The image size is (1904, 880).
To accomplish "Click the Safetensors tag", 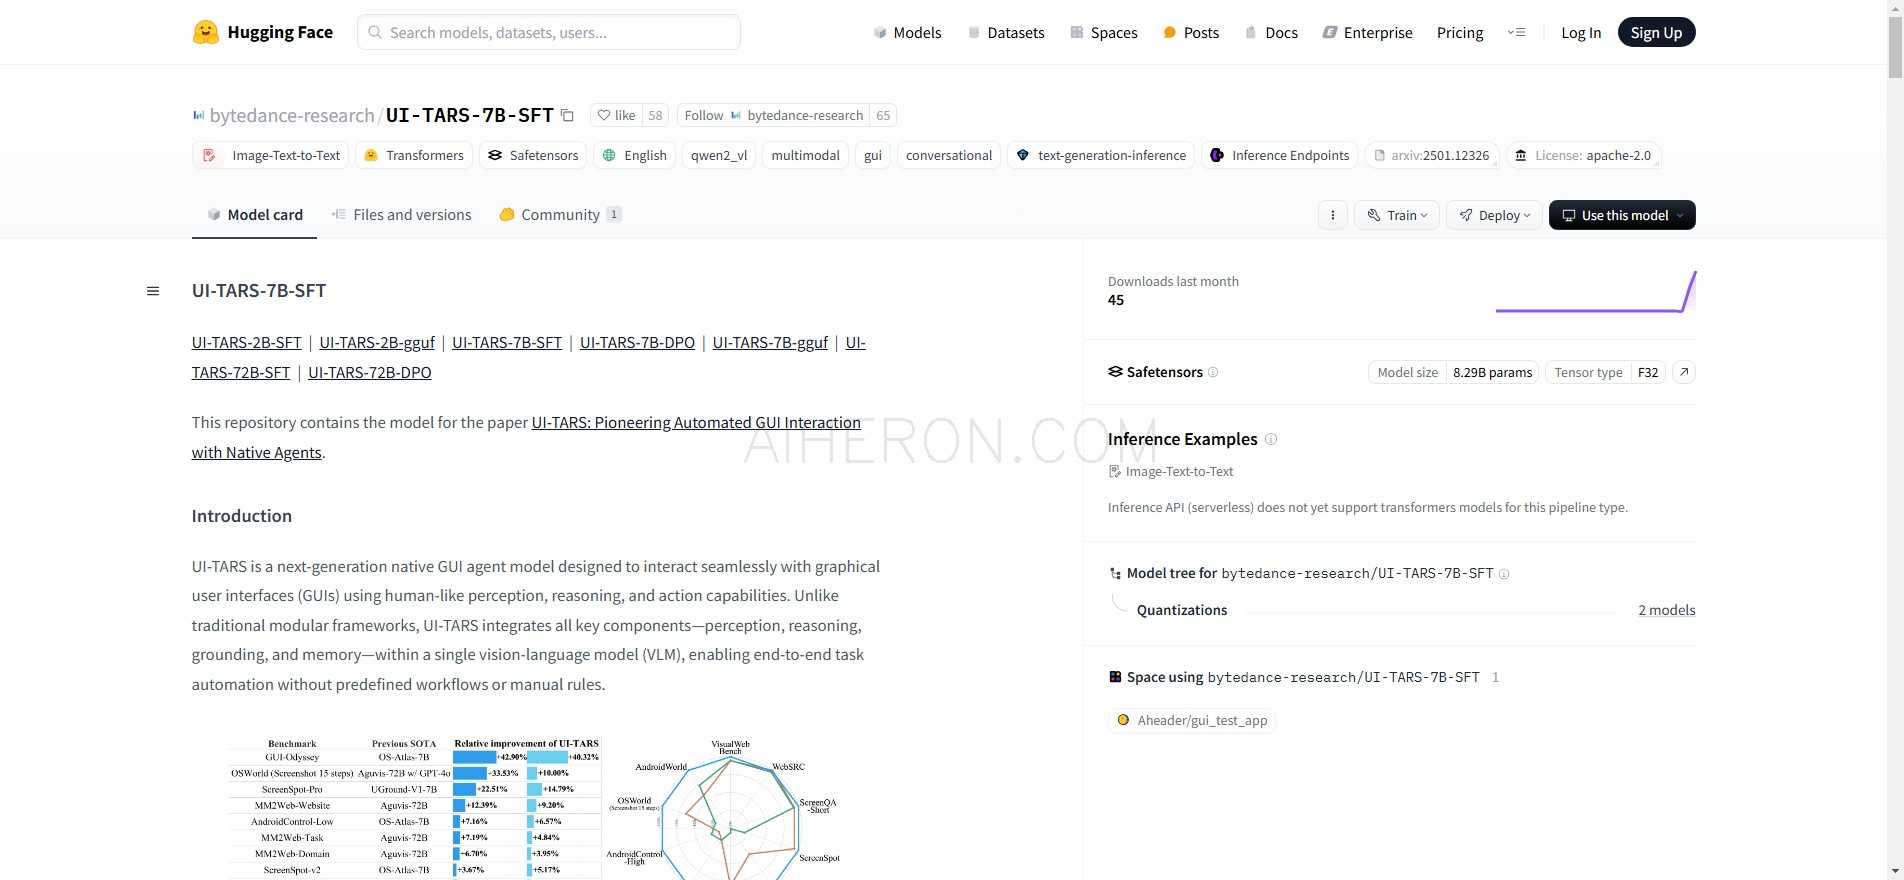I will pyautogui.click(x=533, y=155).
